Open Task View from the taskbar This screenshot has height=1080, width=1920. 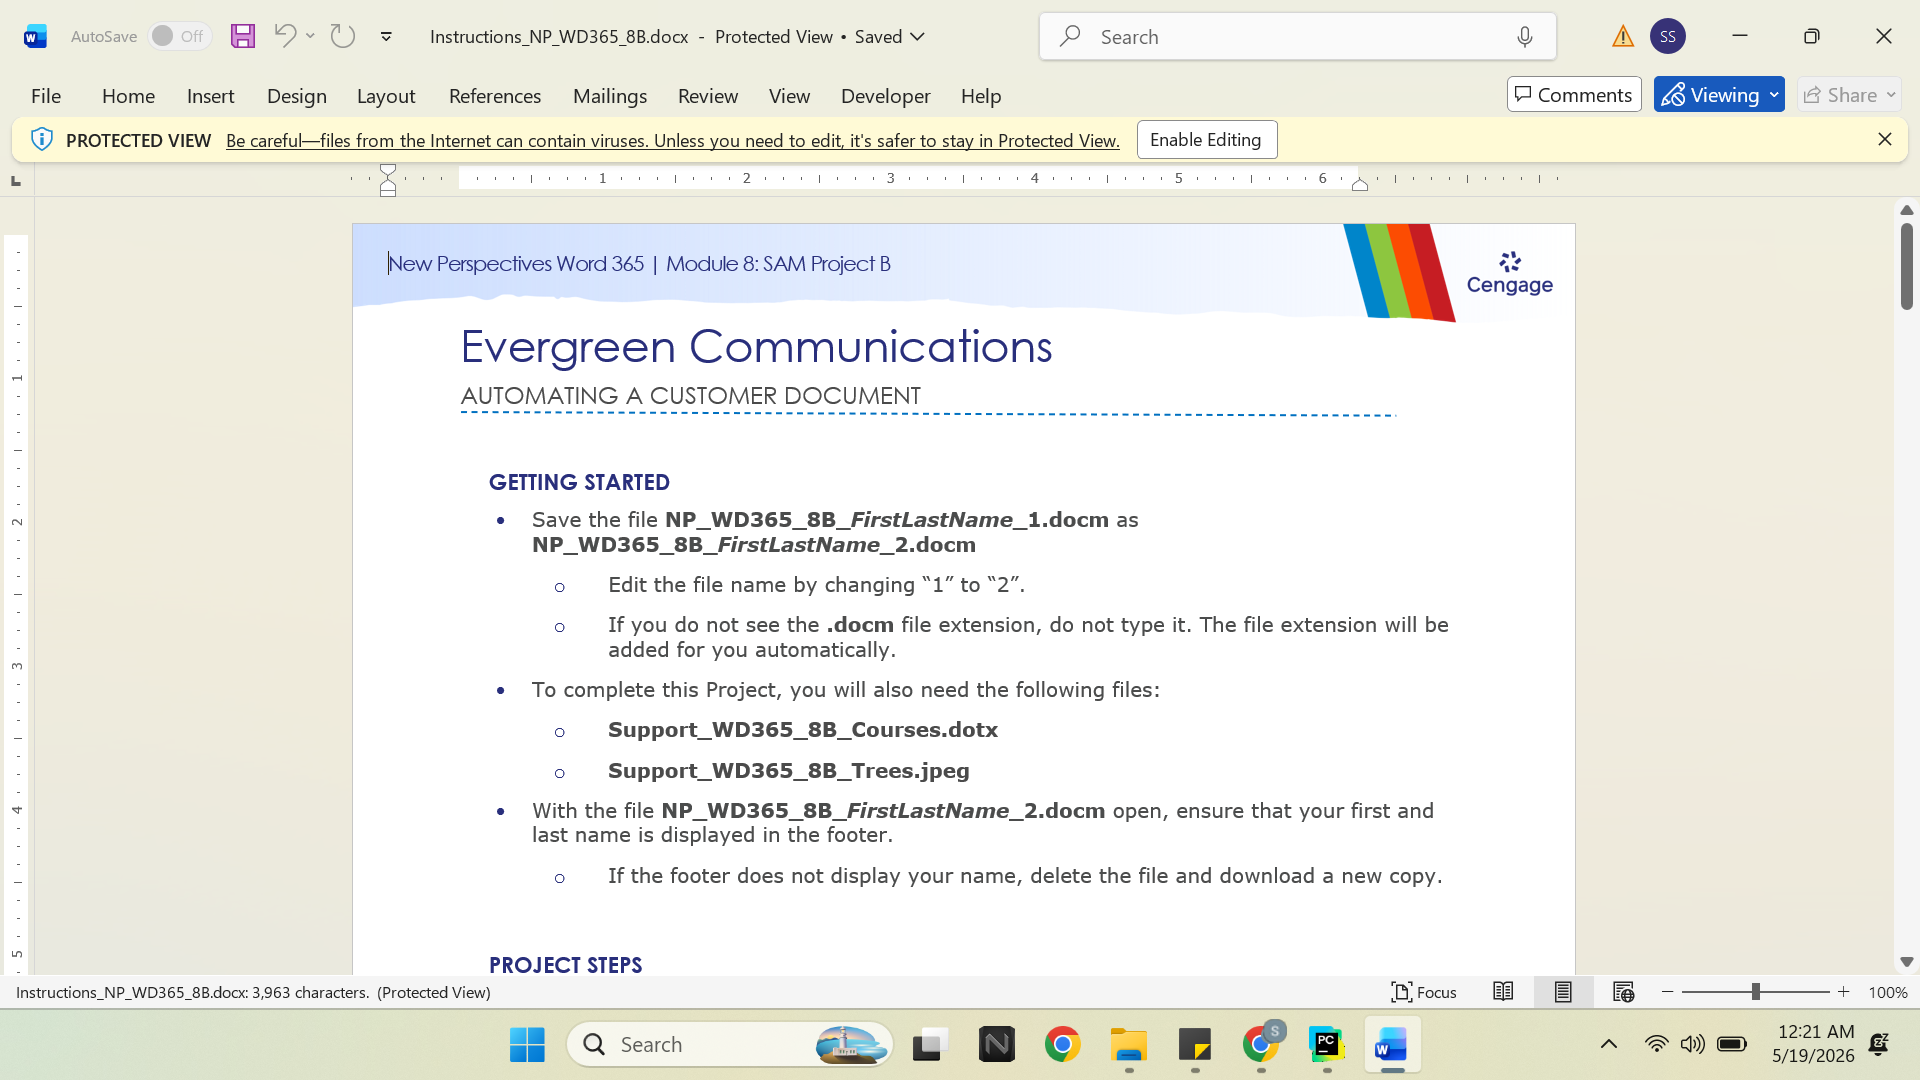tap(930, 1045)
